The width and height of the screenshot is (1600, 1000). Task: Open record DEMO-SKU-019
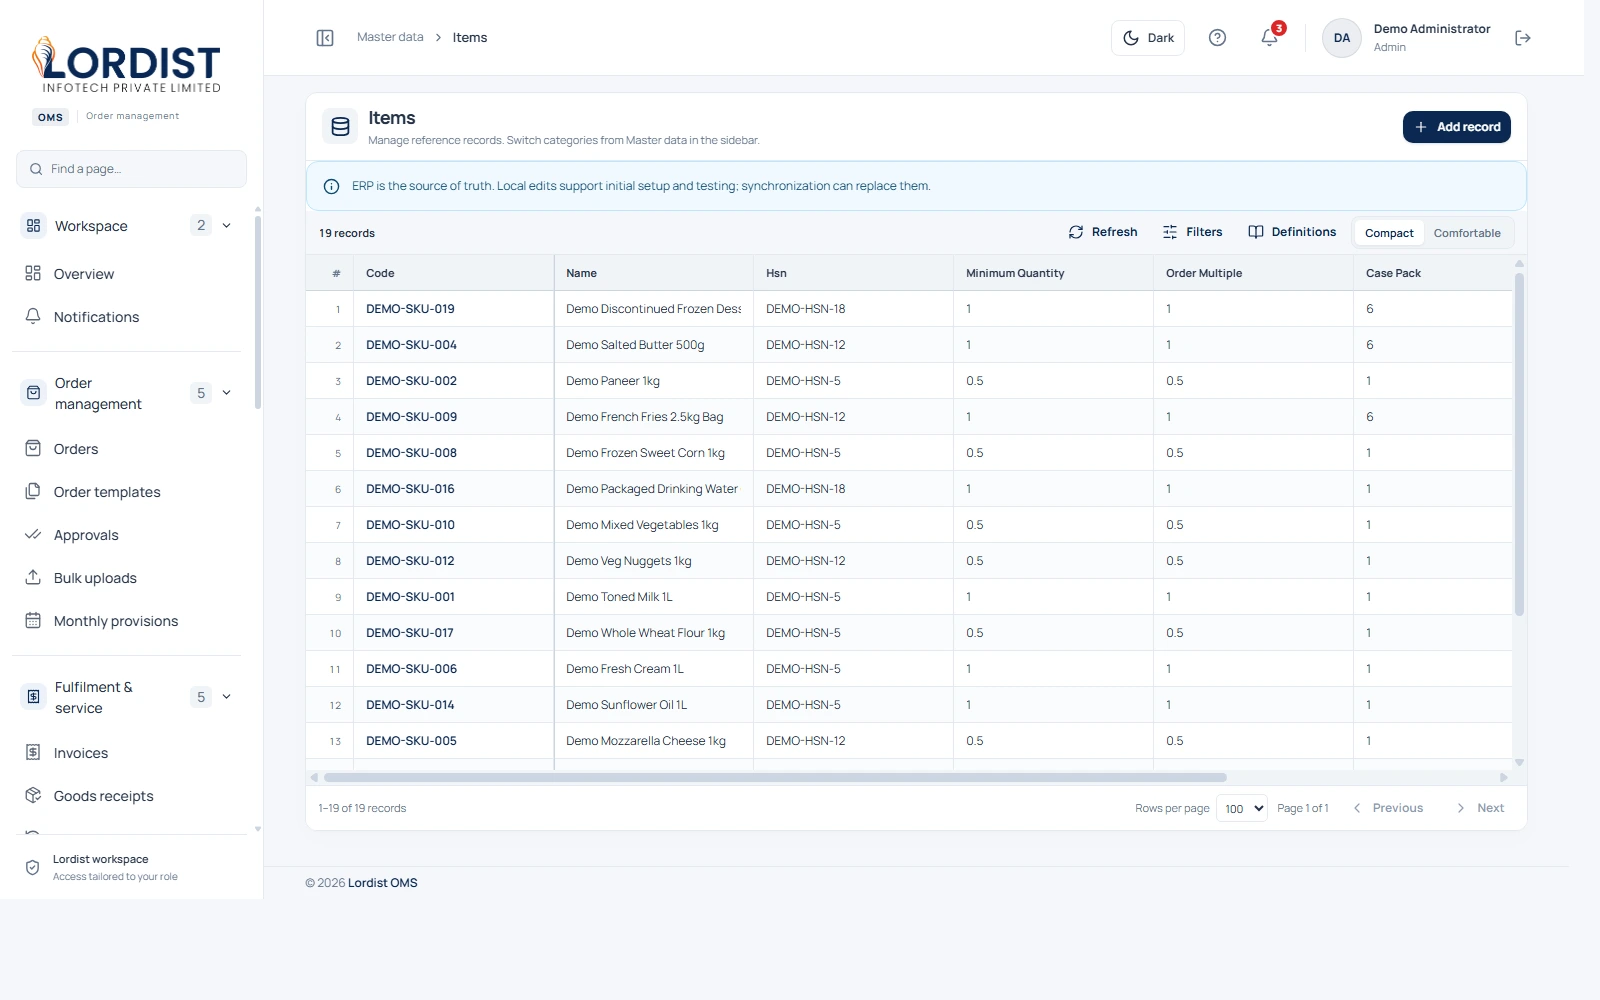pyautogui.click(x=410, y=309)
